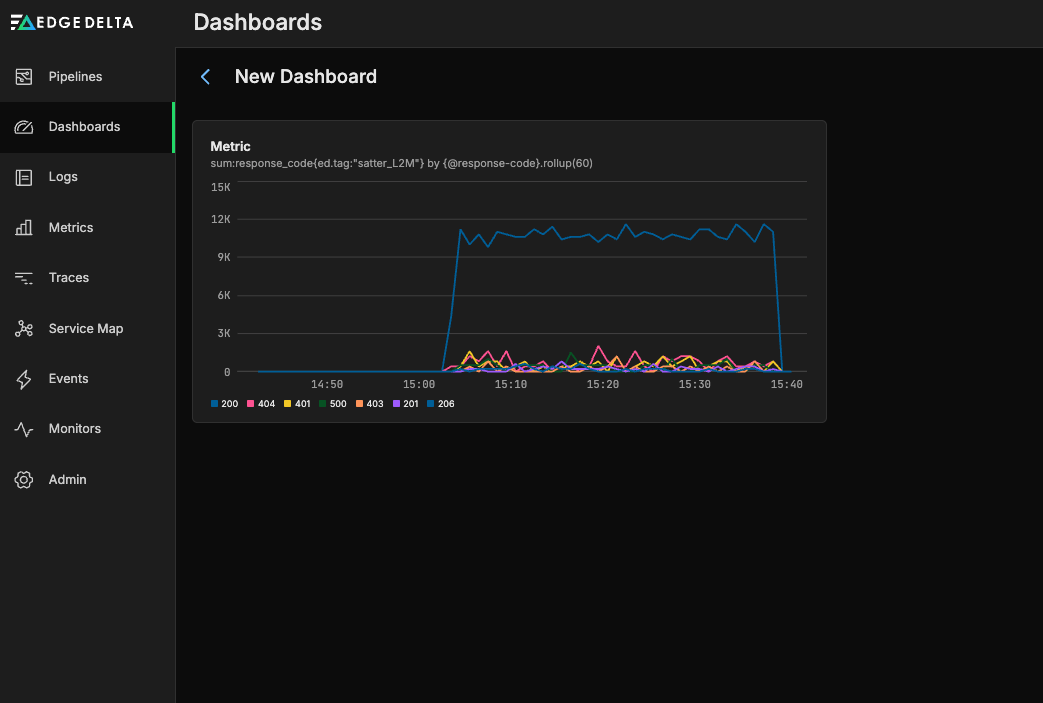Click the New Dashboard title
The image size is (1043, 703).
pyautogui.click(x=305, y=77)
